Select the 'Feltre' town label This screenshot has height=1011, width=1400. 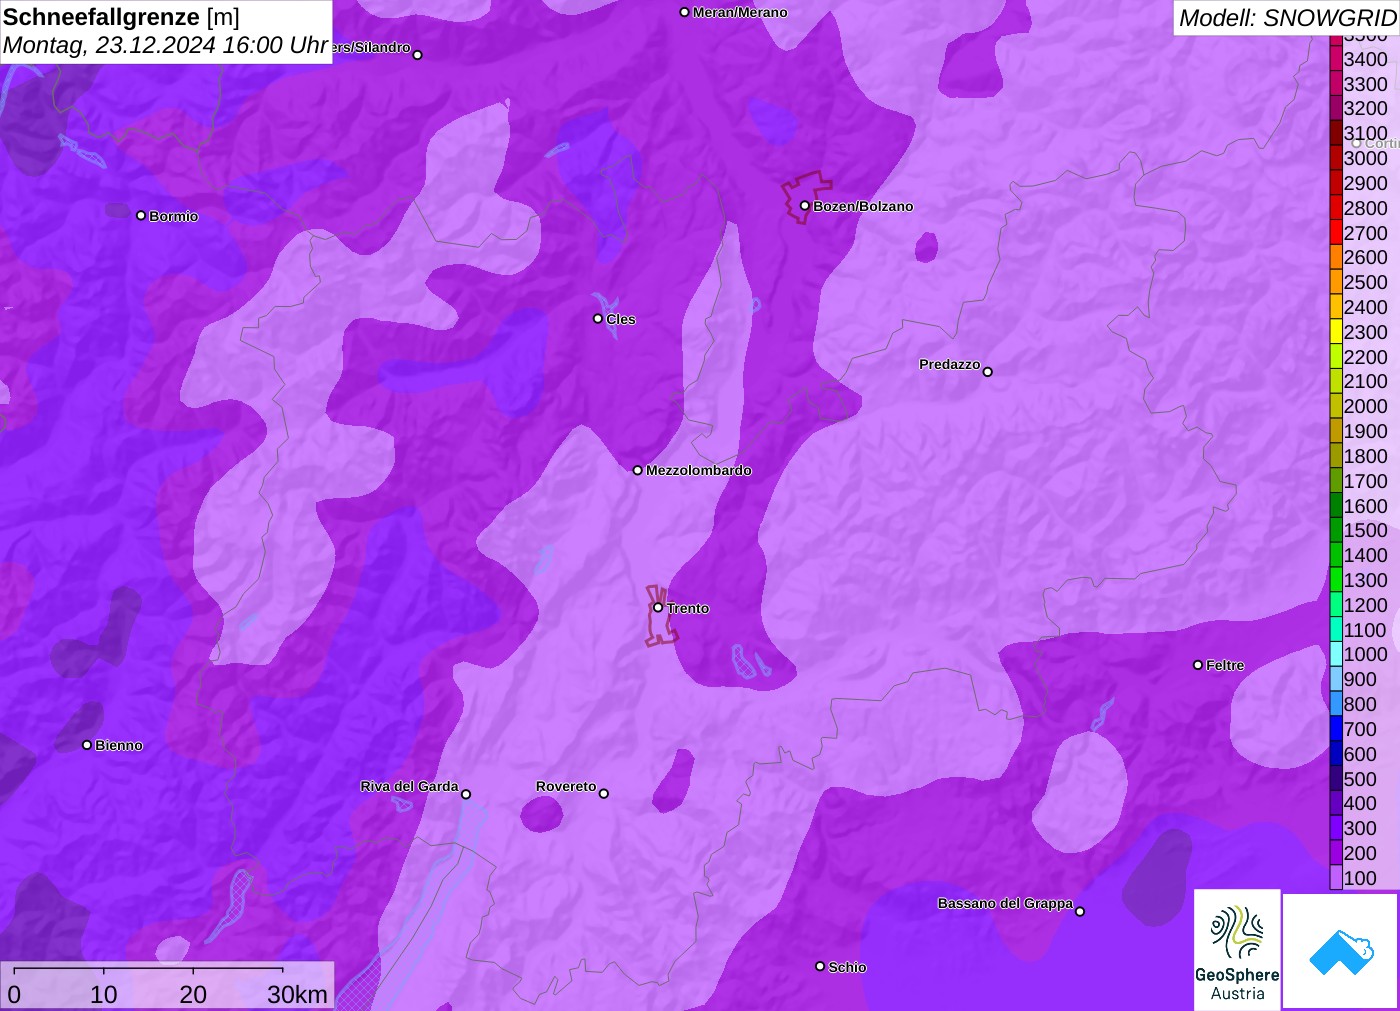1225,665
